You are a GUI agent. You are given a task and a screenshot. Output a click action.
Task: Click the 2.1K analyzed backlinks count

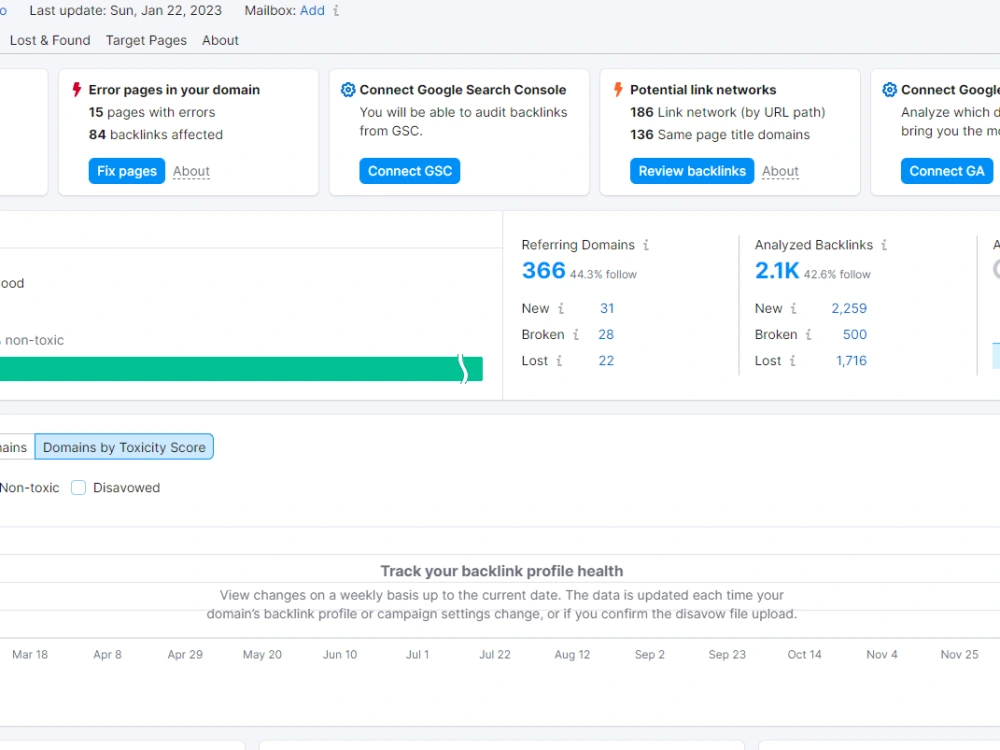point(777,270)
